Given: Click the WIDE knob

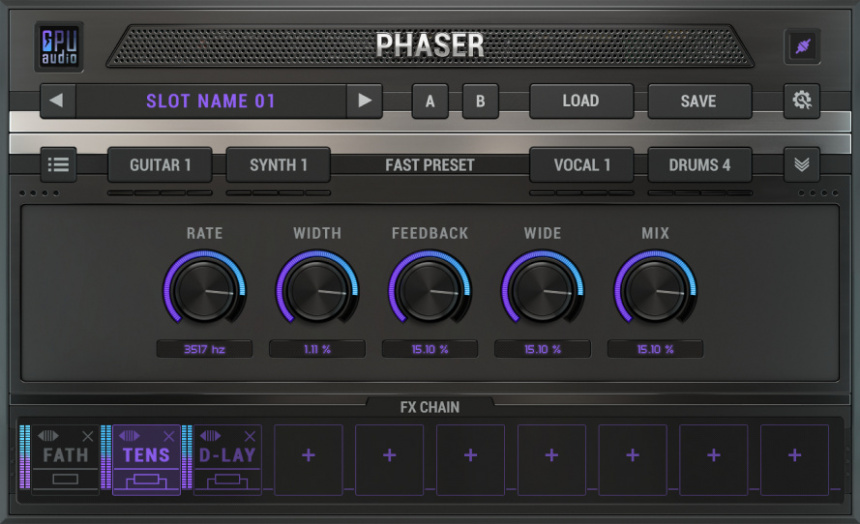Looking at the screenshot, I should click(542, 290).
